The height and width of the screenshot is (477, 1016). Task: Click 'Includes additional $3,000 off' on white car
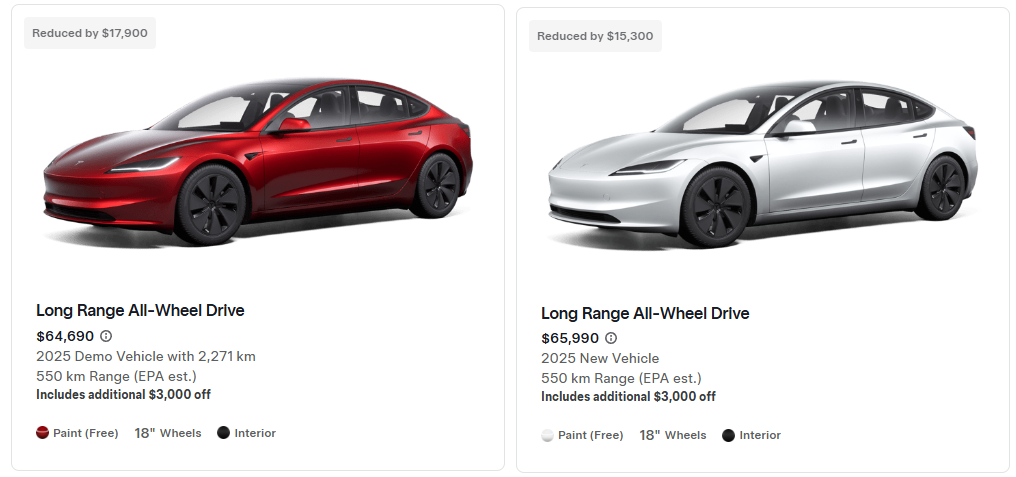click(x=628, y=396)
